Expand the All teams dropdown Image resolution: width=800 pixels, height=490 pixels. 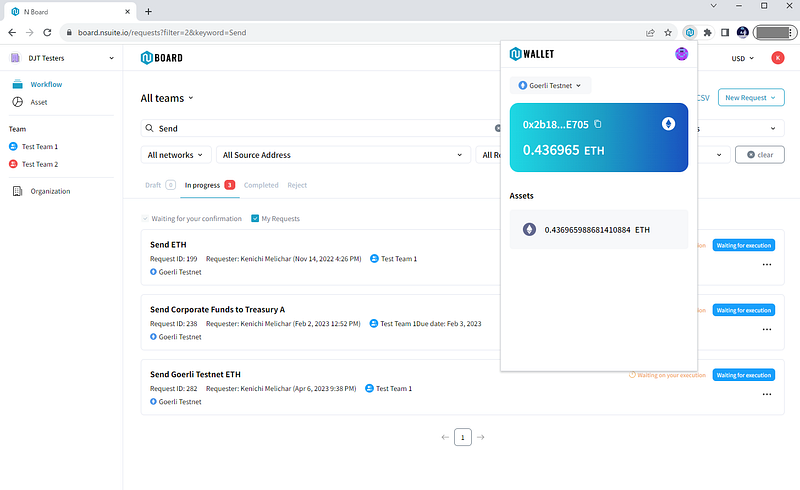167,98
